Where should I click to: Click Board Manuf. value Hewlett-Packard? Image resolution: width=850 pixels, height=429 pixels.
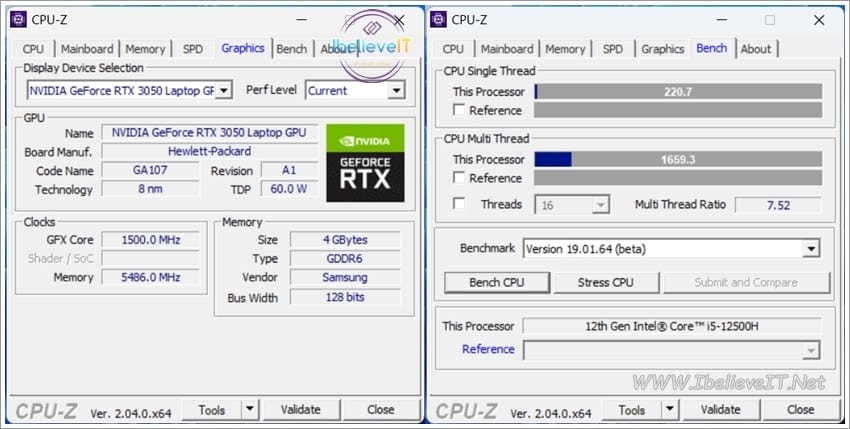tap(209, 151)
